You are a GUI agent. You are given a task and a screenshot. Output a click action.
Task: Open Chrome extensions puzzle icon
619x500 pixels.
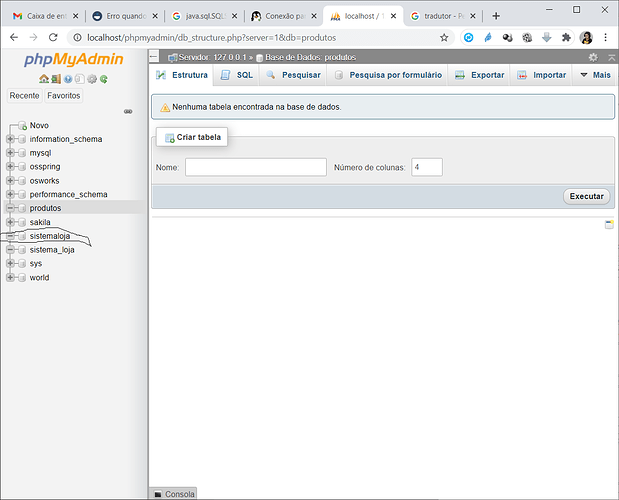click(566, 37)
